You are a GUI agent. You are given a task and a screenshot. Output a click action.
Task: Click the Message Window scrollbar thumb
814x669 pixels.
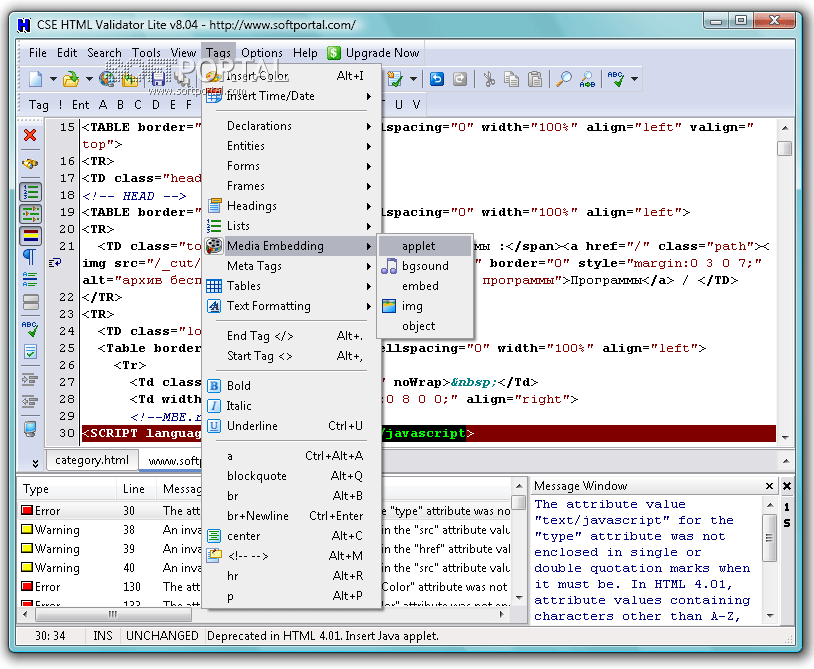769,539
